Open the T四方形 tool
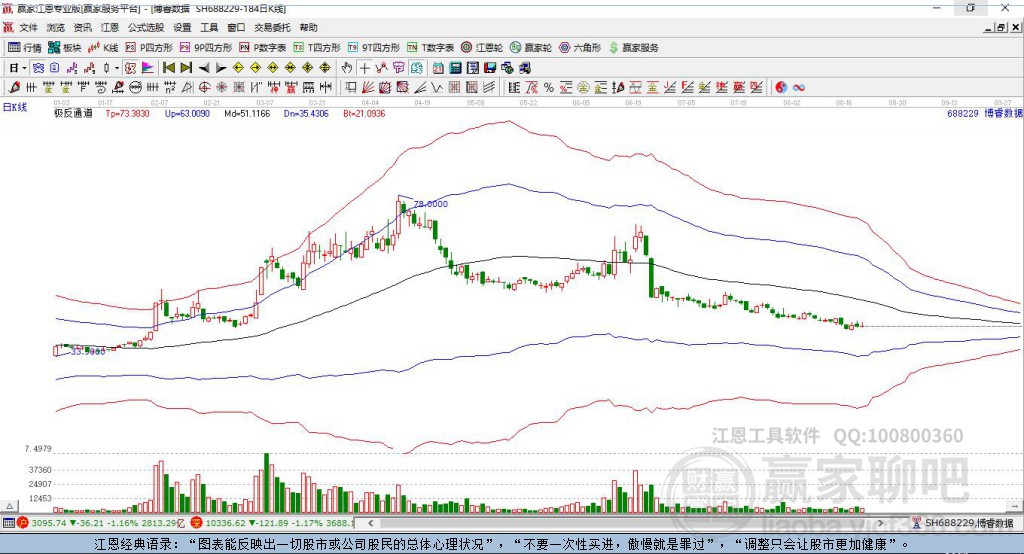The height and width of the screenshot is (554, 1024). pyautogui.click(x=317, y=48)
